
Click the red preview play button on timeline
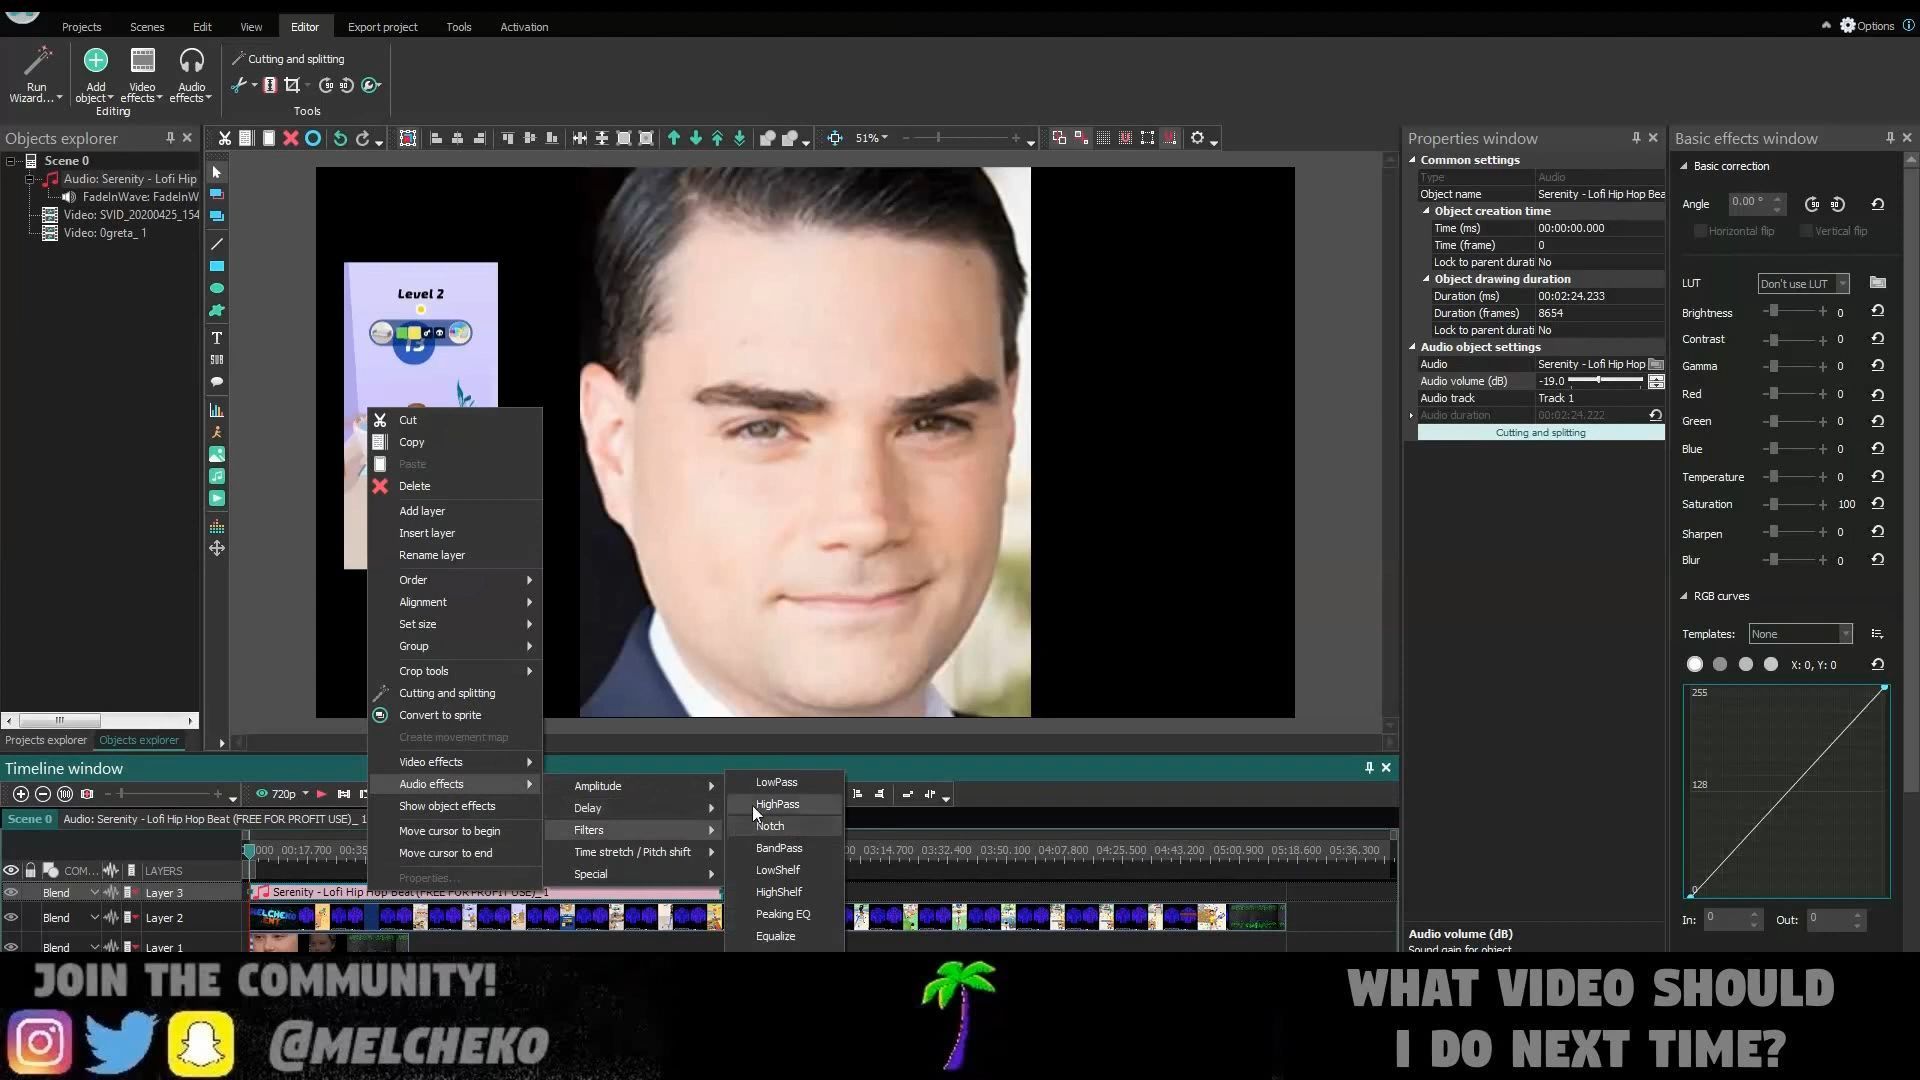click(321, 794)
